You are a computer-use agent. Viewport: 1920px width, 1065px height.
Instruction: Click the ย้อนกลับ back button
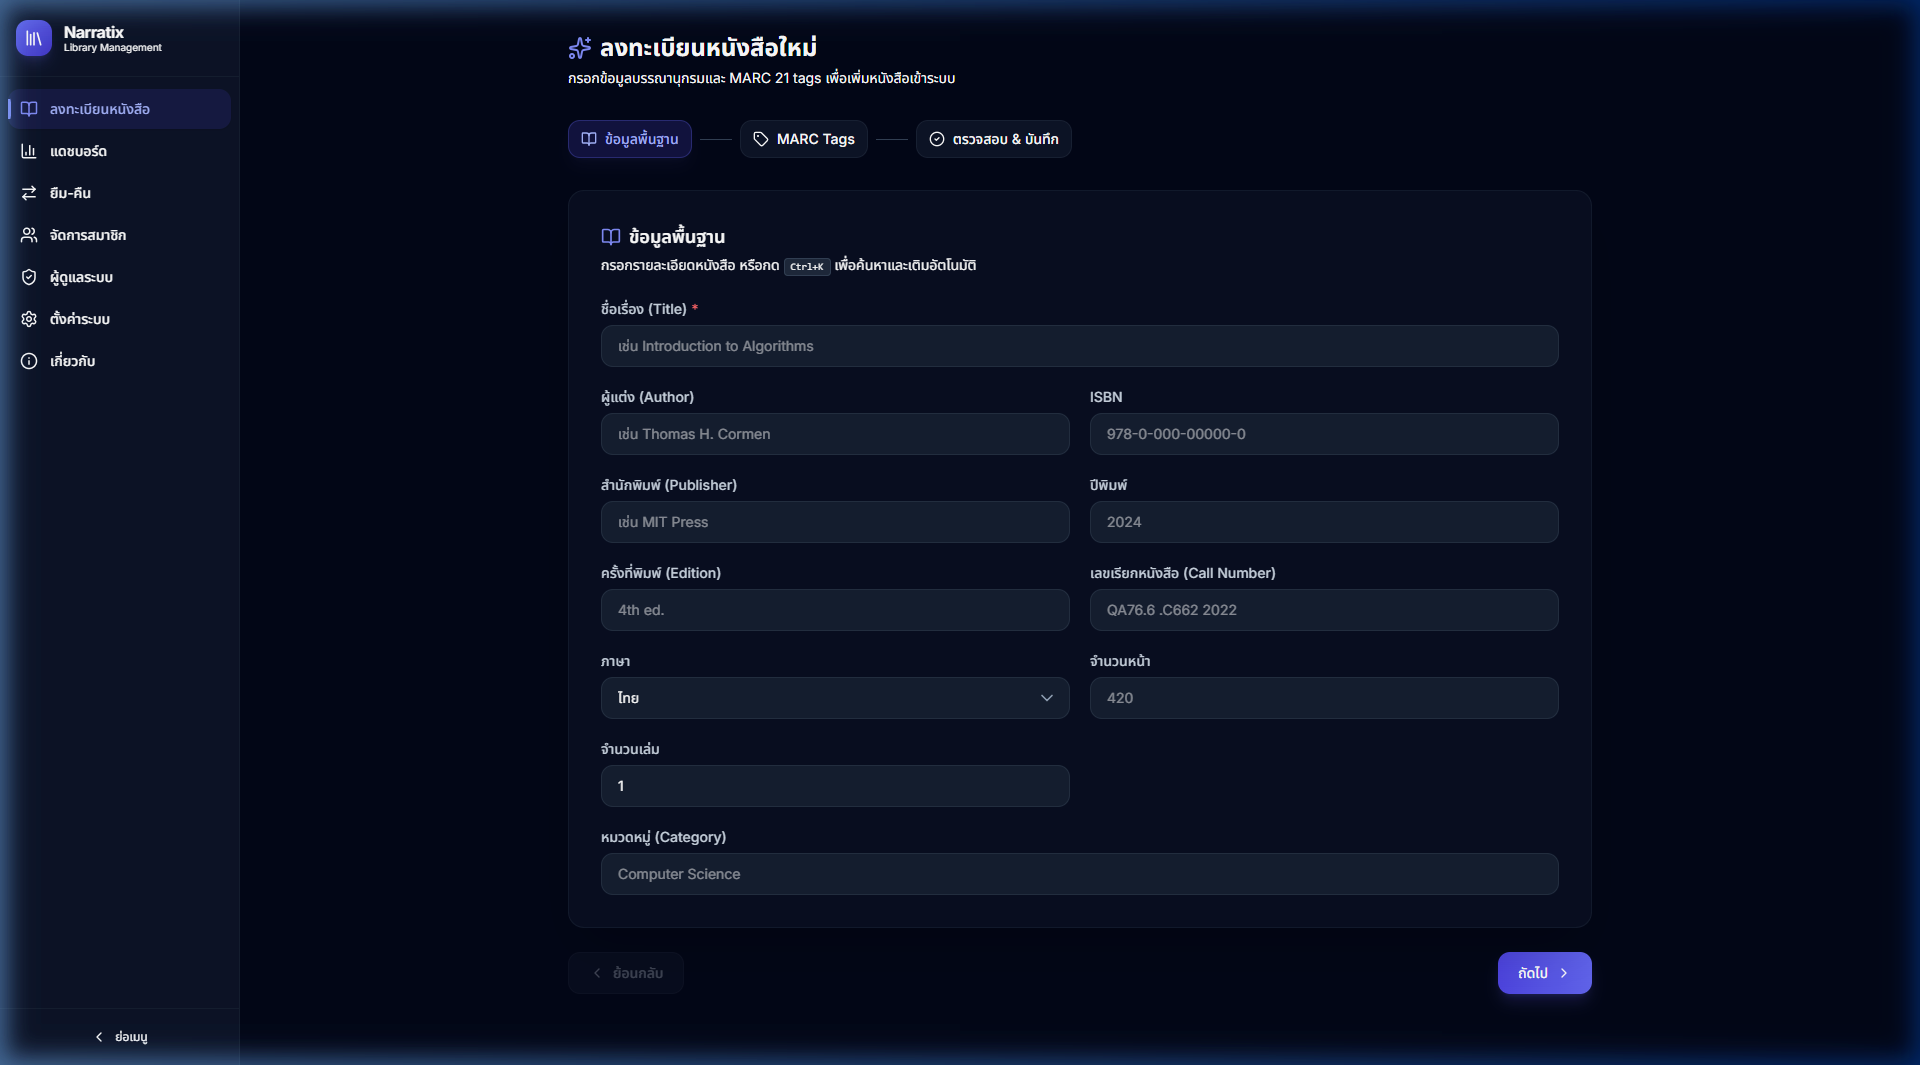tap(626, 973)
